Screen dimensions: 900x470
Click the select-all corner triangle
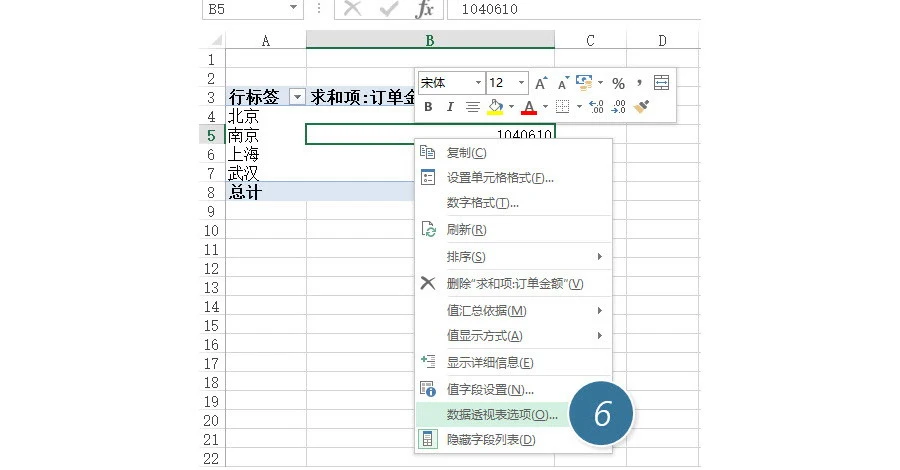click(x=216, y=41)
